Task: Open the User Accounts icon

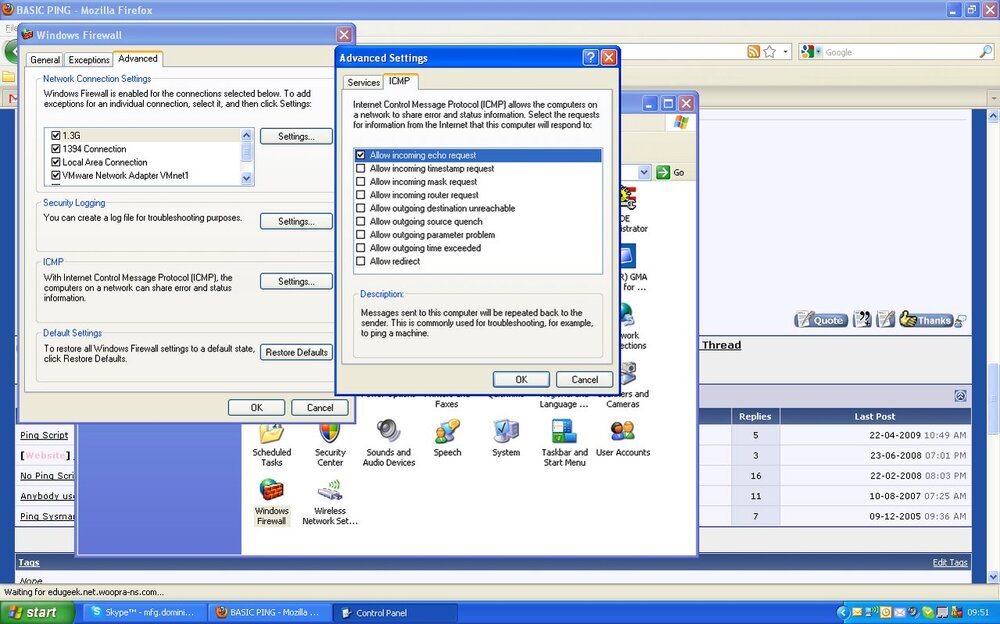Action: pos(623,439)
